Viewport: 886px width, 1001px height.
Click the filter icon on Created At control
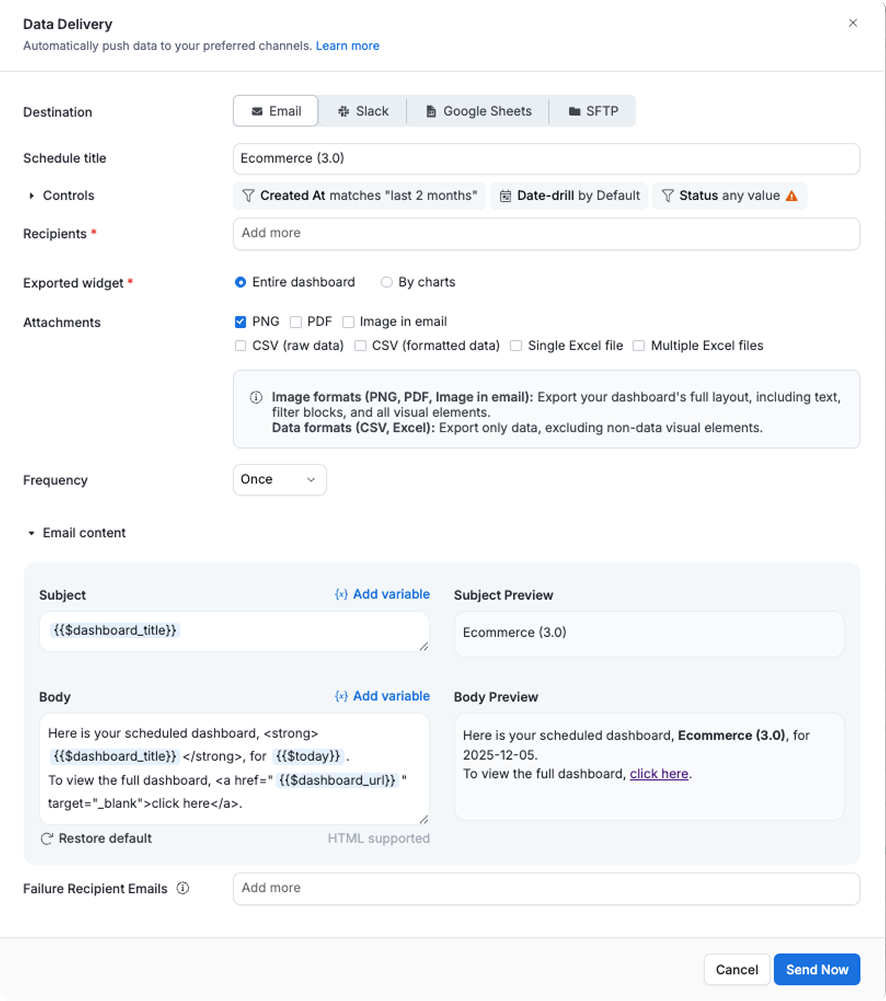247,195
